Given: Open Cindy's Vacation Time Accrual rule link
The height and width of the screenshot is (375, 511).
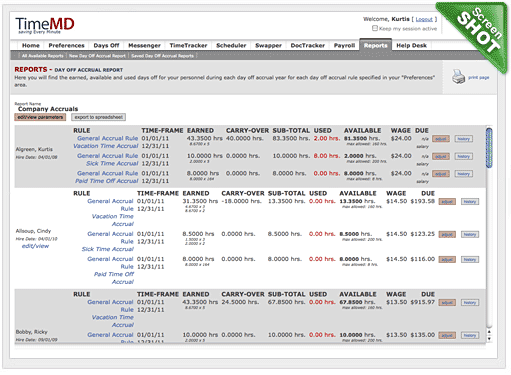Looking at the screenshot, I should [113, 220].
